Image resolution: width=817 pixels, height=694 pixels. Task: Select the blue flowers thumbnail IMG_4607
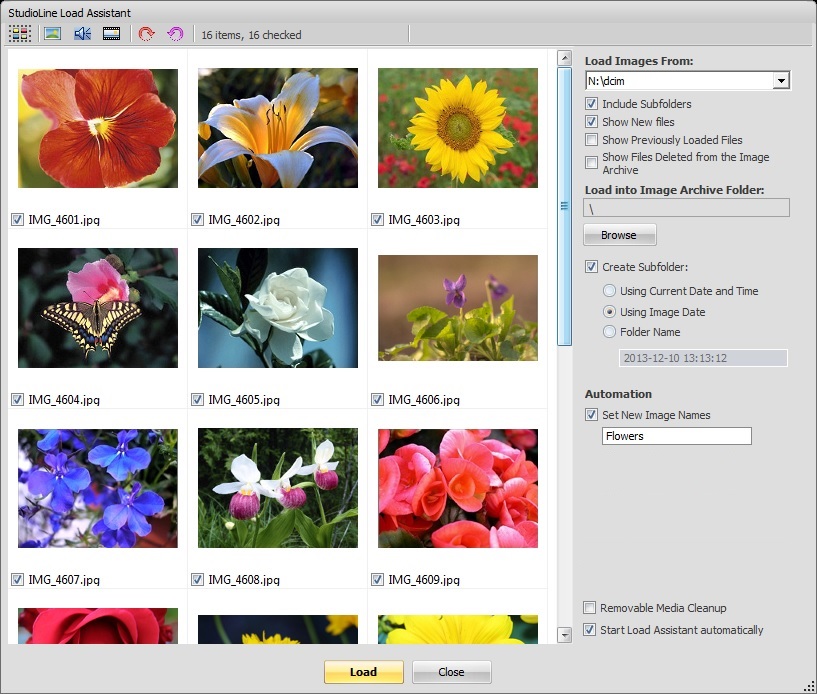click(98, 488)
